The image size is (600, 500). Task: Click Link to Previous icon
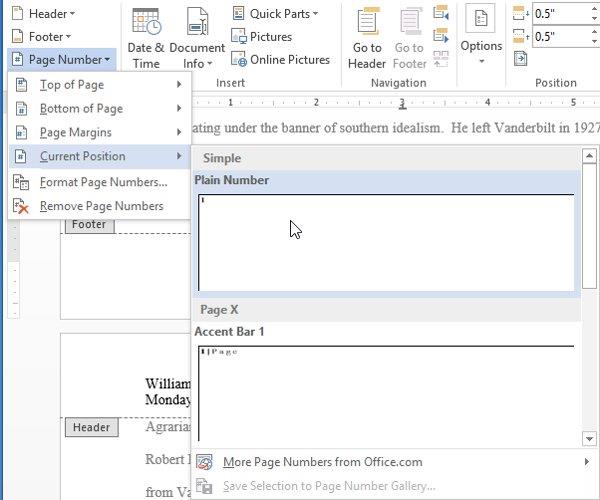[x=441, y=59]
